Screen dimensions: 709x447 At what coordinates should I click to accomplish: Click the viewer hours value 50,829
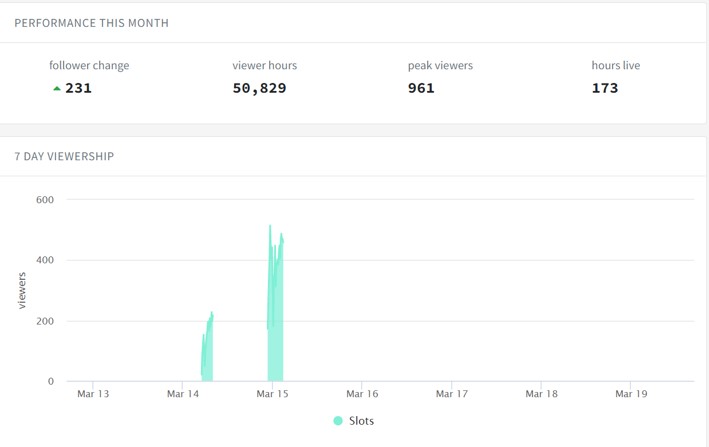[259, 88]
